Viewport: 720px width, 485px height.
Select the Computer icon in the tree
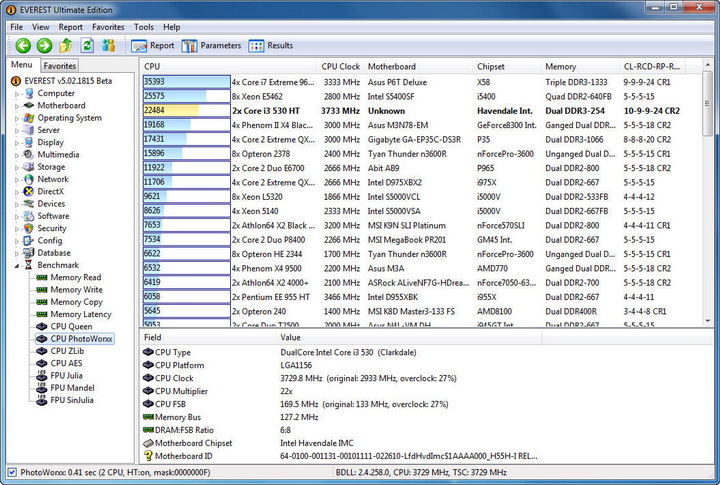click(x=29, y=93)
